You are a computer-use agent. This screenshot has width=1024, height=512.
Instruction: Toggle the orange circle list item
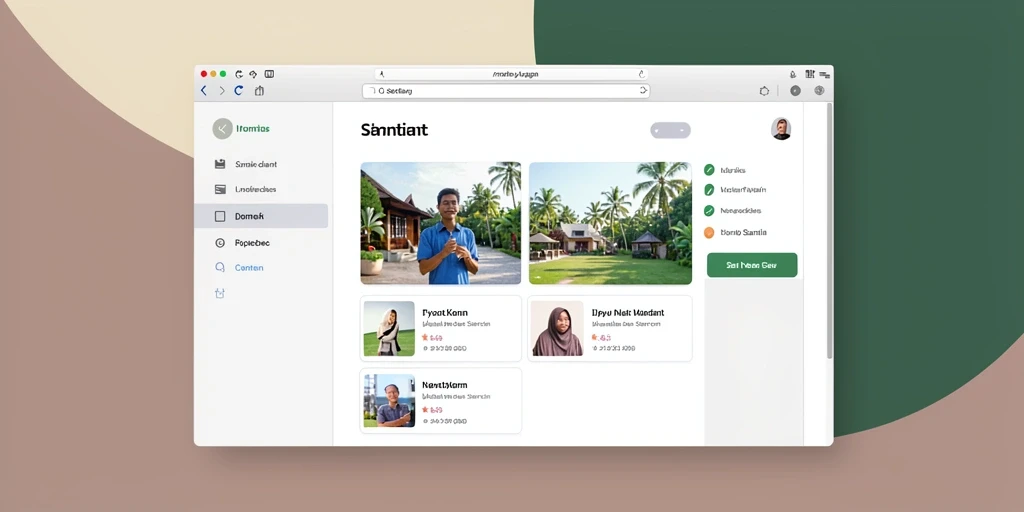click(x=709, y=232)
